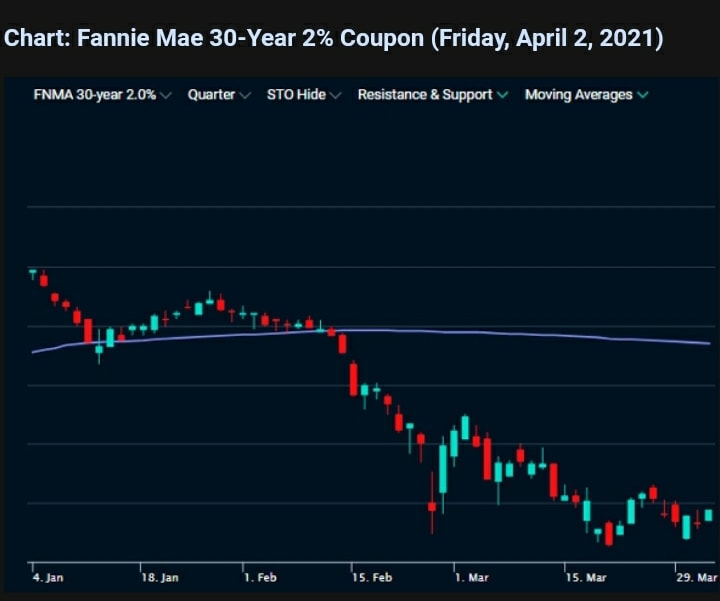
Task: Click the chevron arrow next to Quarter
Action: [244, 95]
